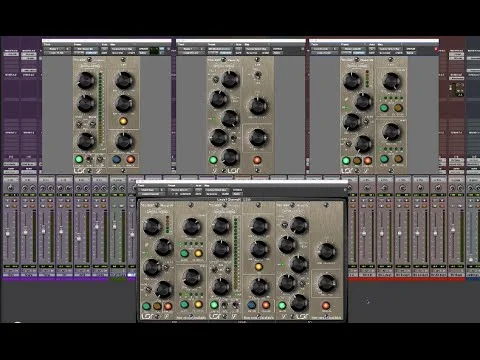Toggle the orange button in the left plugin window
This screenshot has width=480, height=360.
point(131,160)
